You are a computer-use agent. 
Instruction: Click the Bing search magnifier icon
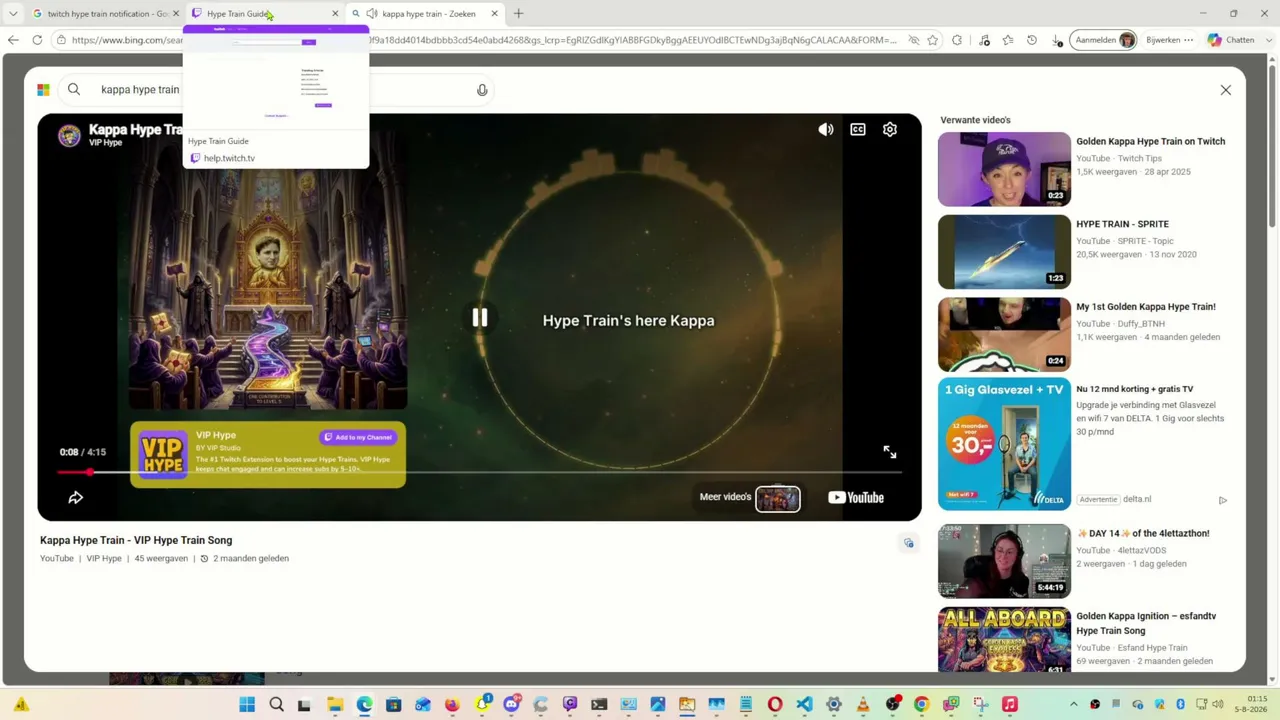[74, 89]
